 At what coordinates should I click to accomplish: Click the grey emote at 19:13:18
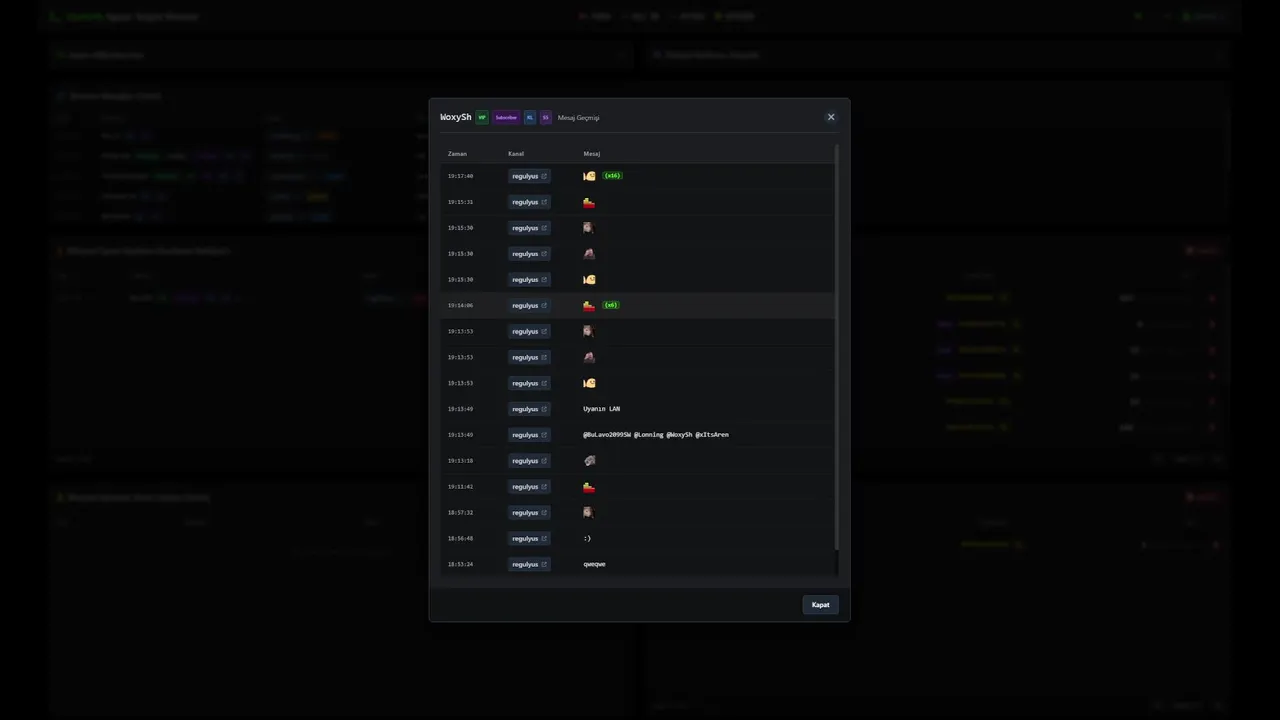coord(589,461)
